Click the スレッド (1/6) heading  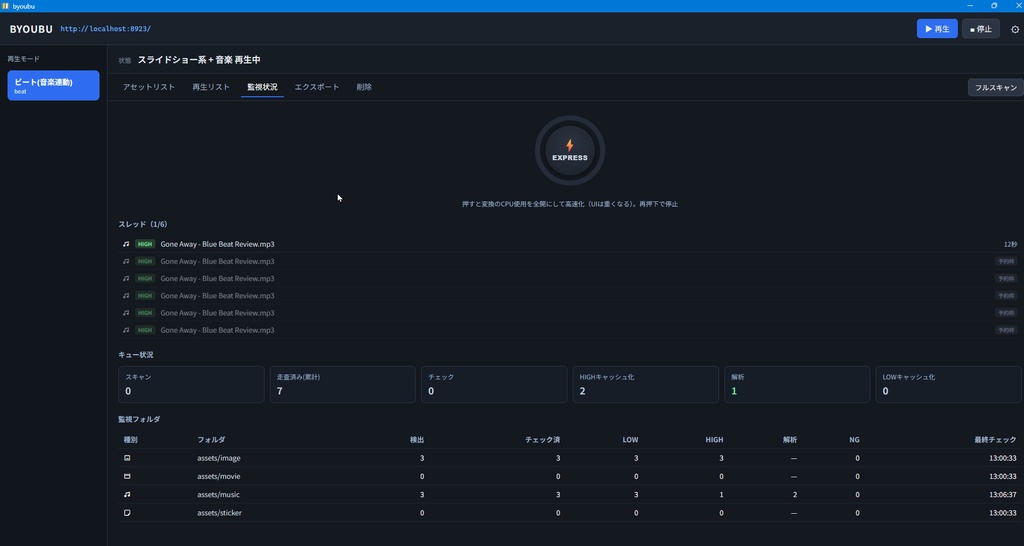pyautogui.click(x=142, y=224)
